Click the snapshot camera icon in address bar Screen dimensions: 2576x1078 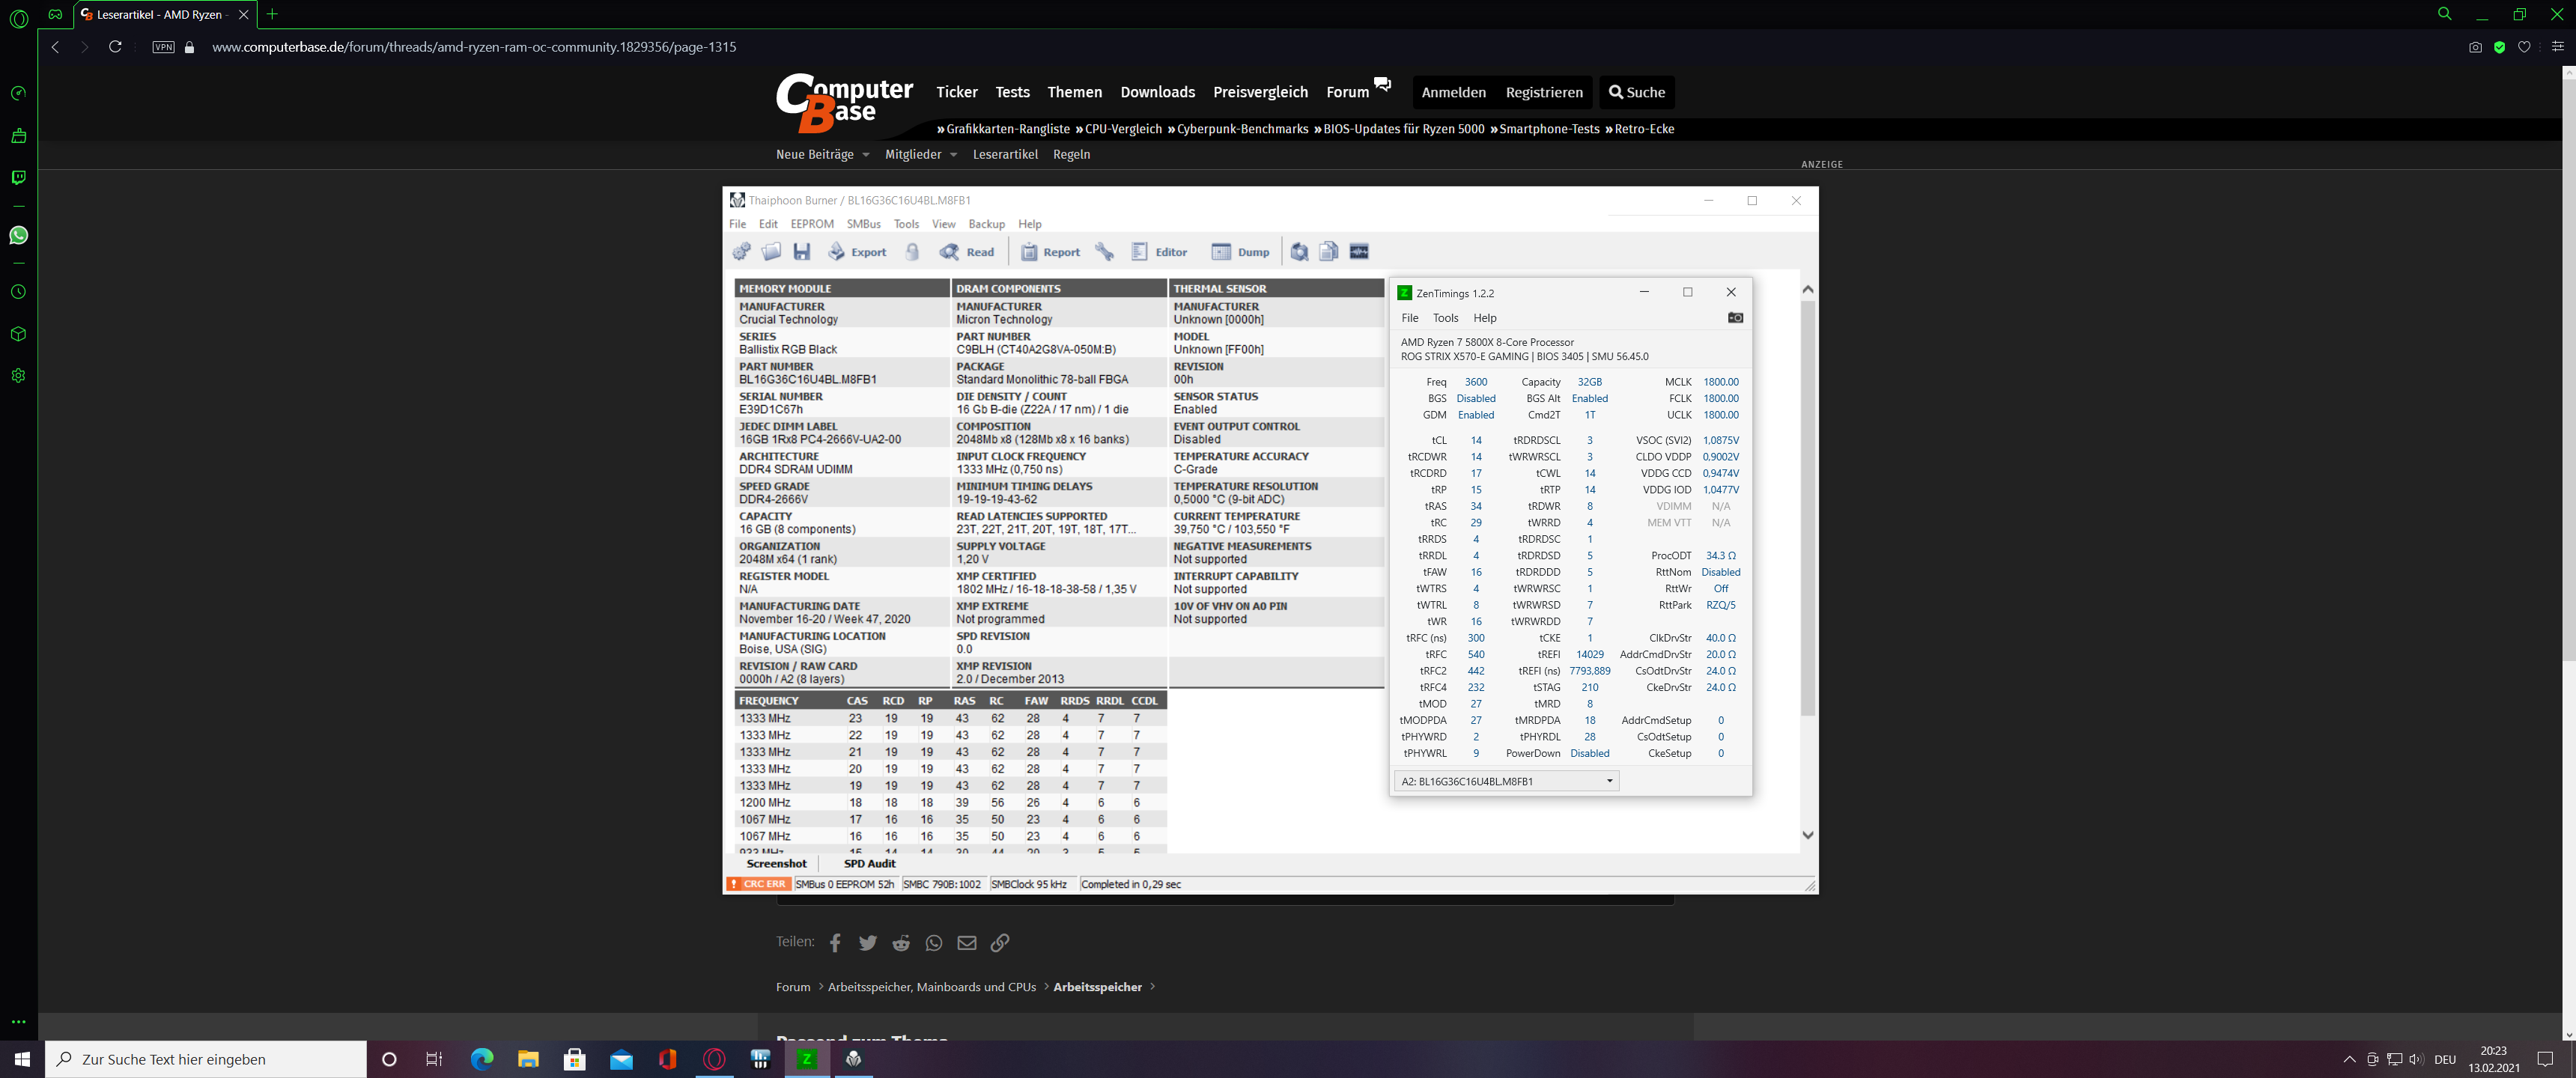point(2475,47)
